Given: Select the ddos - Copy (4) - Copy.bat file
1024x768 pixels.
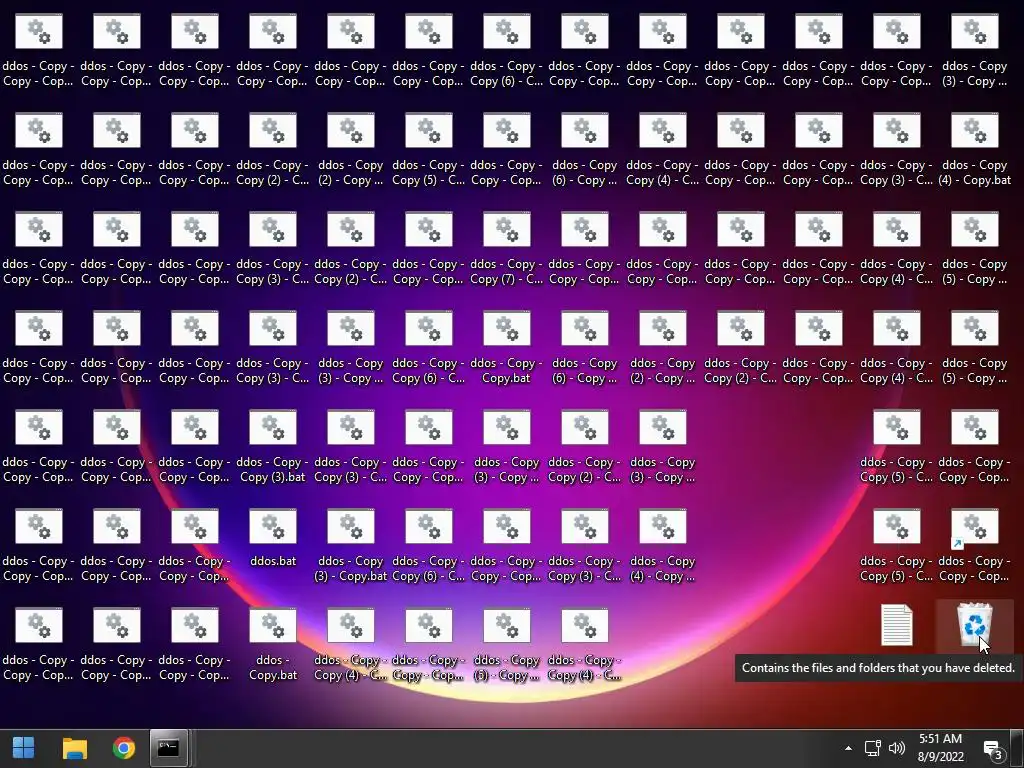Looking at the screenshot, I should (x=974, y=149).
